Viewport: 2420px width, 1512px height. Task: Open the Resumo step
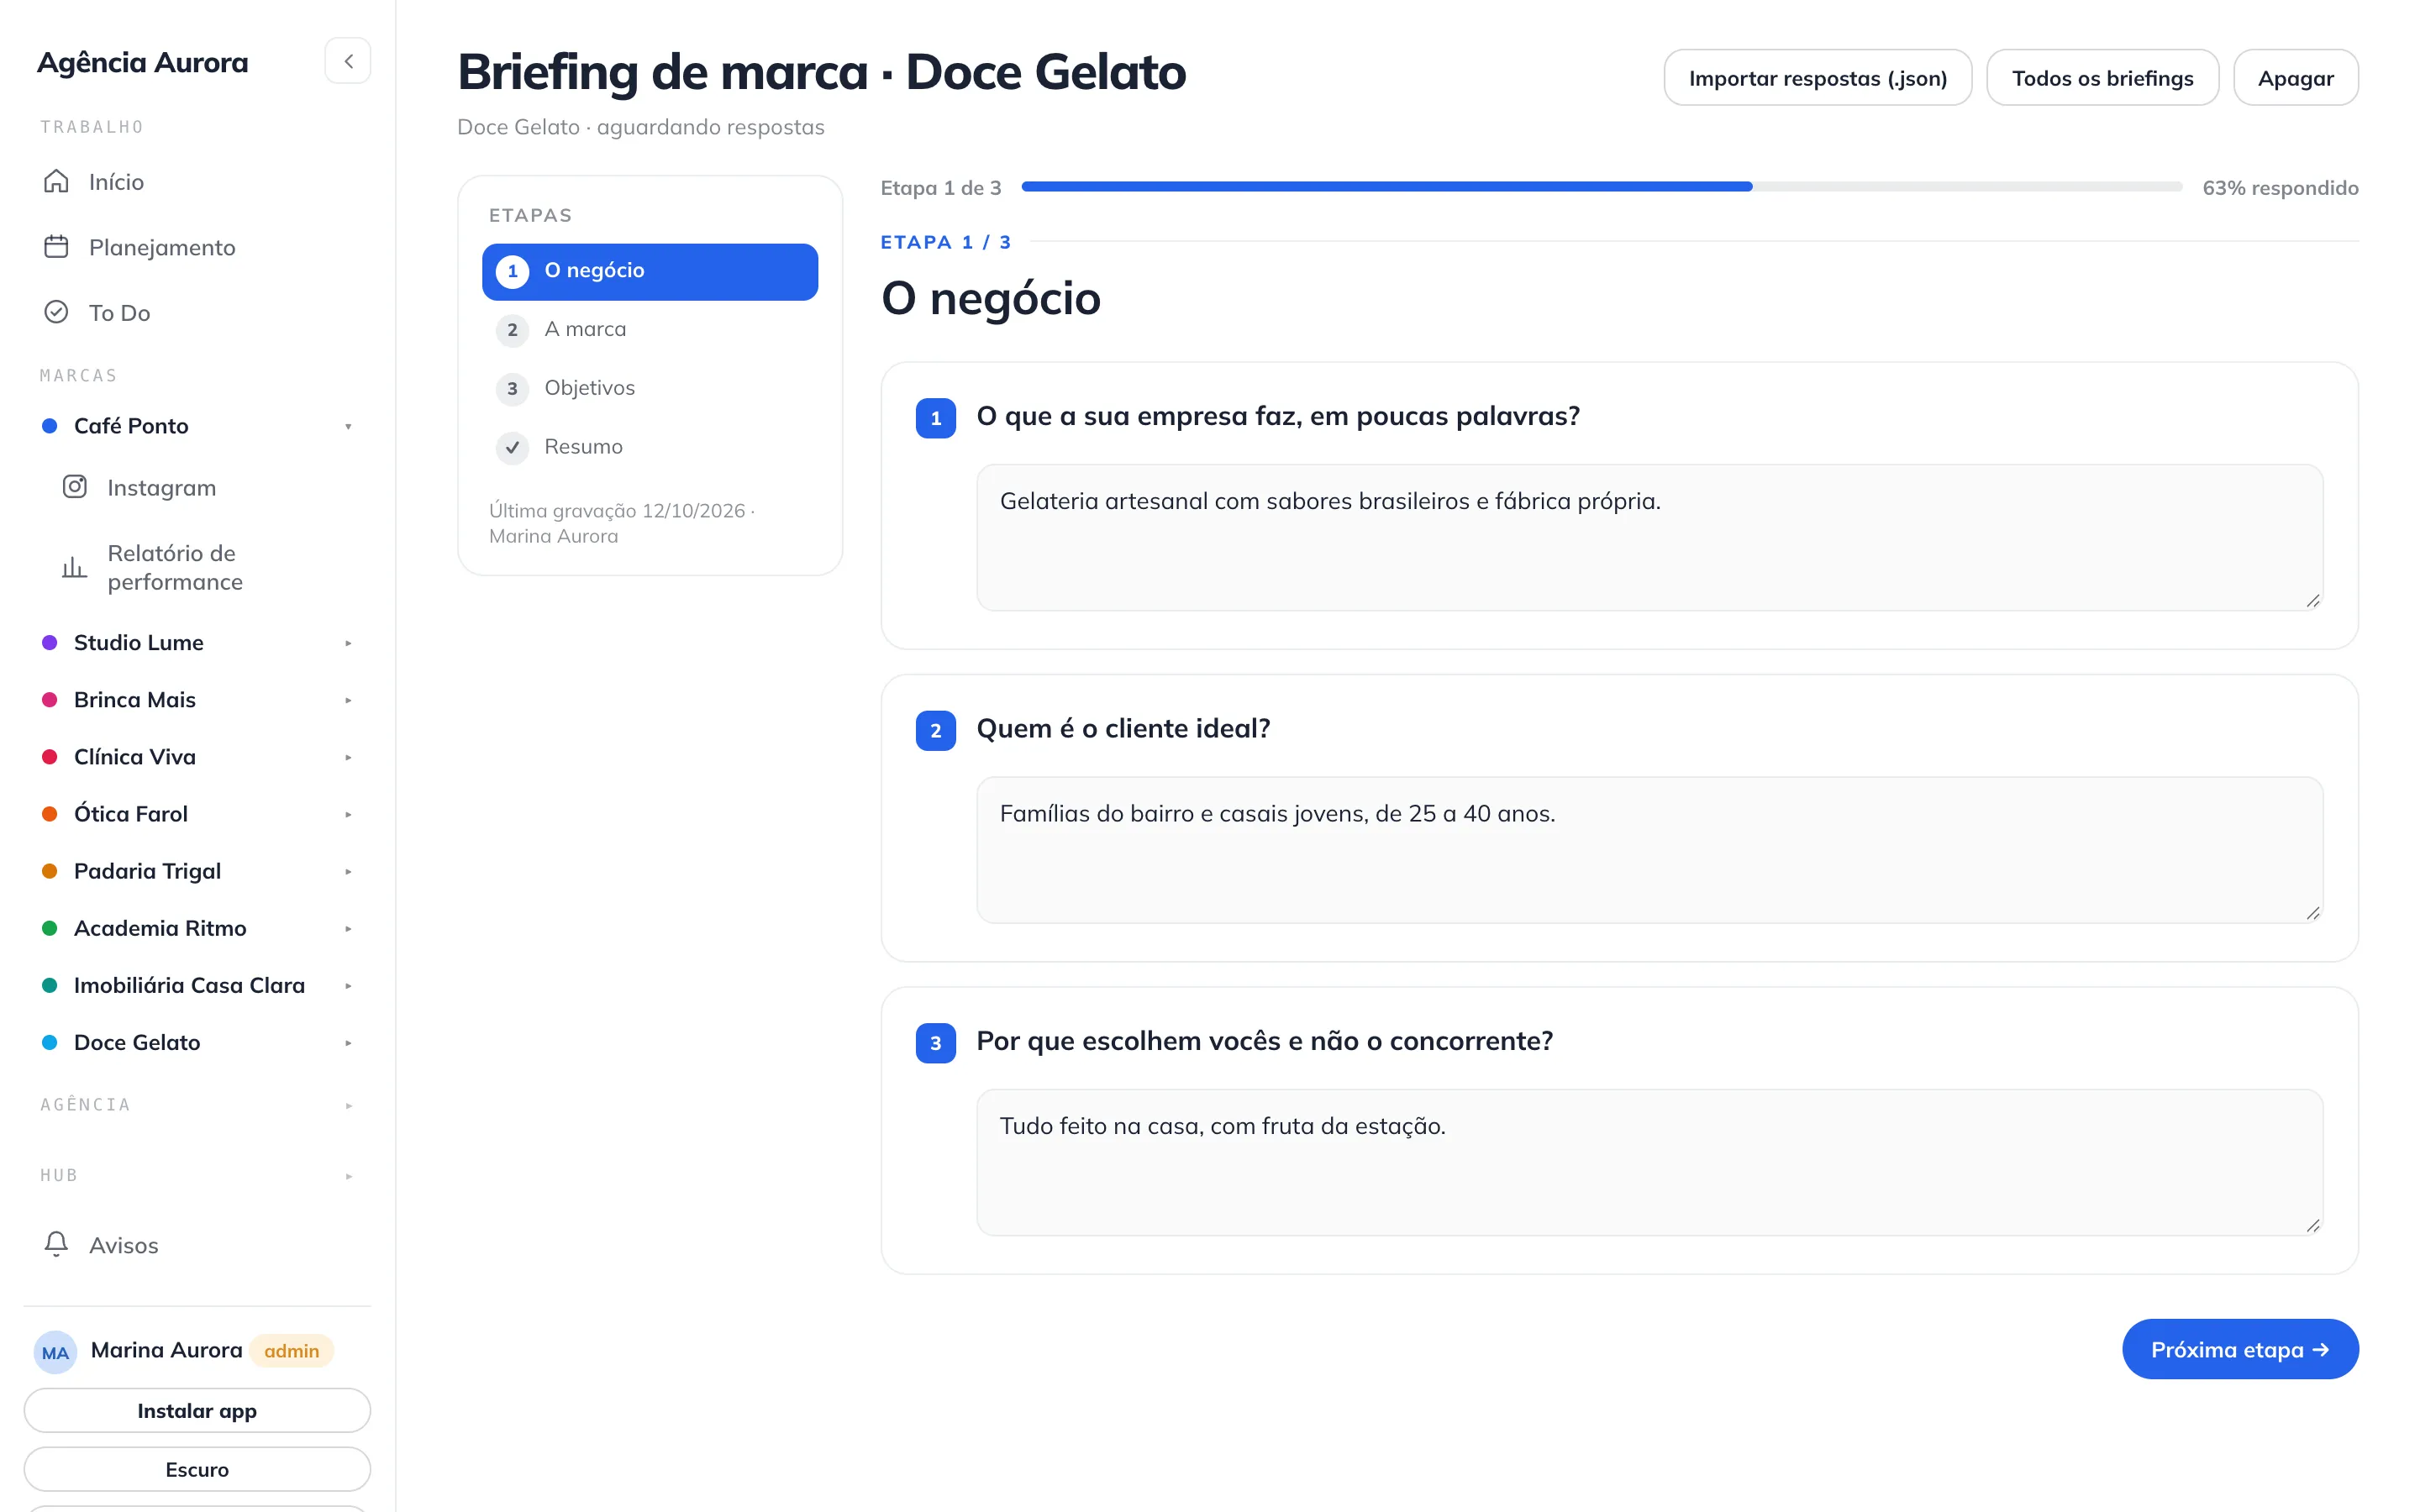click(x=650, y=447)
